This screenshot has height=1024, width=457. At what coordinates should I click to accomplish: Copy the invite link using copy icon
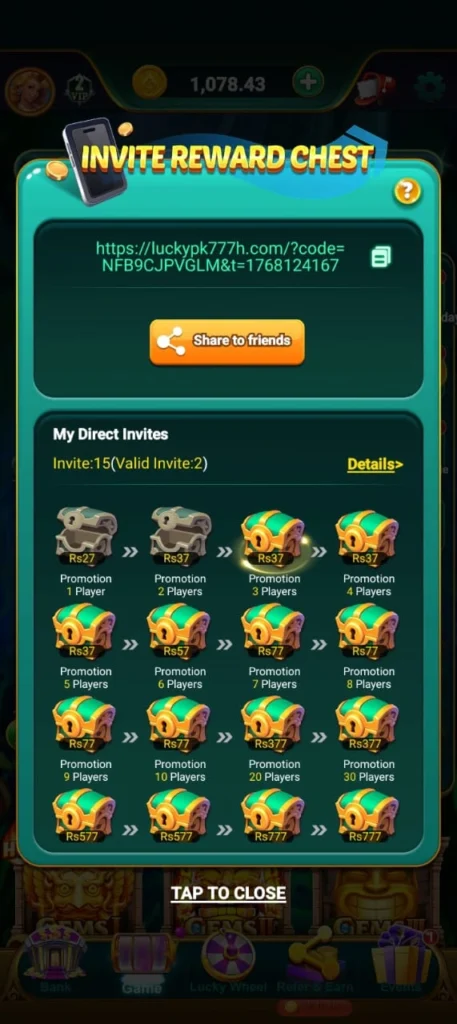[381, 257]
